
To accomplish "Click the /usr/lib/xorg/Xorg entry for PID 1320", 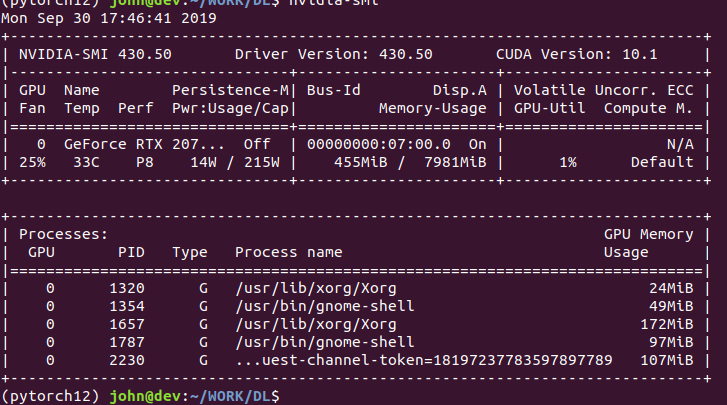I will click(316, 288).
